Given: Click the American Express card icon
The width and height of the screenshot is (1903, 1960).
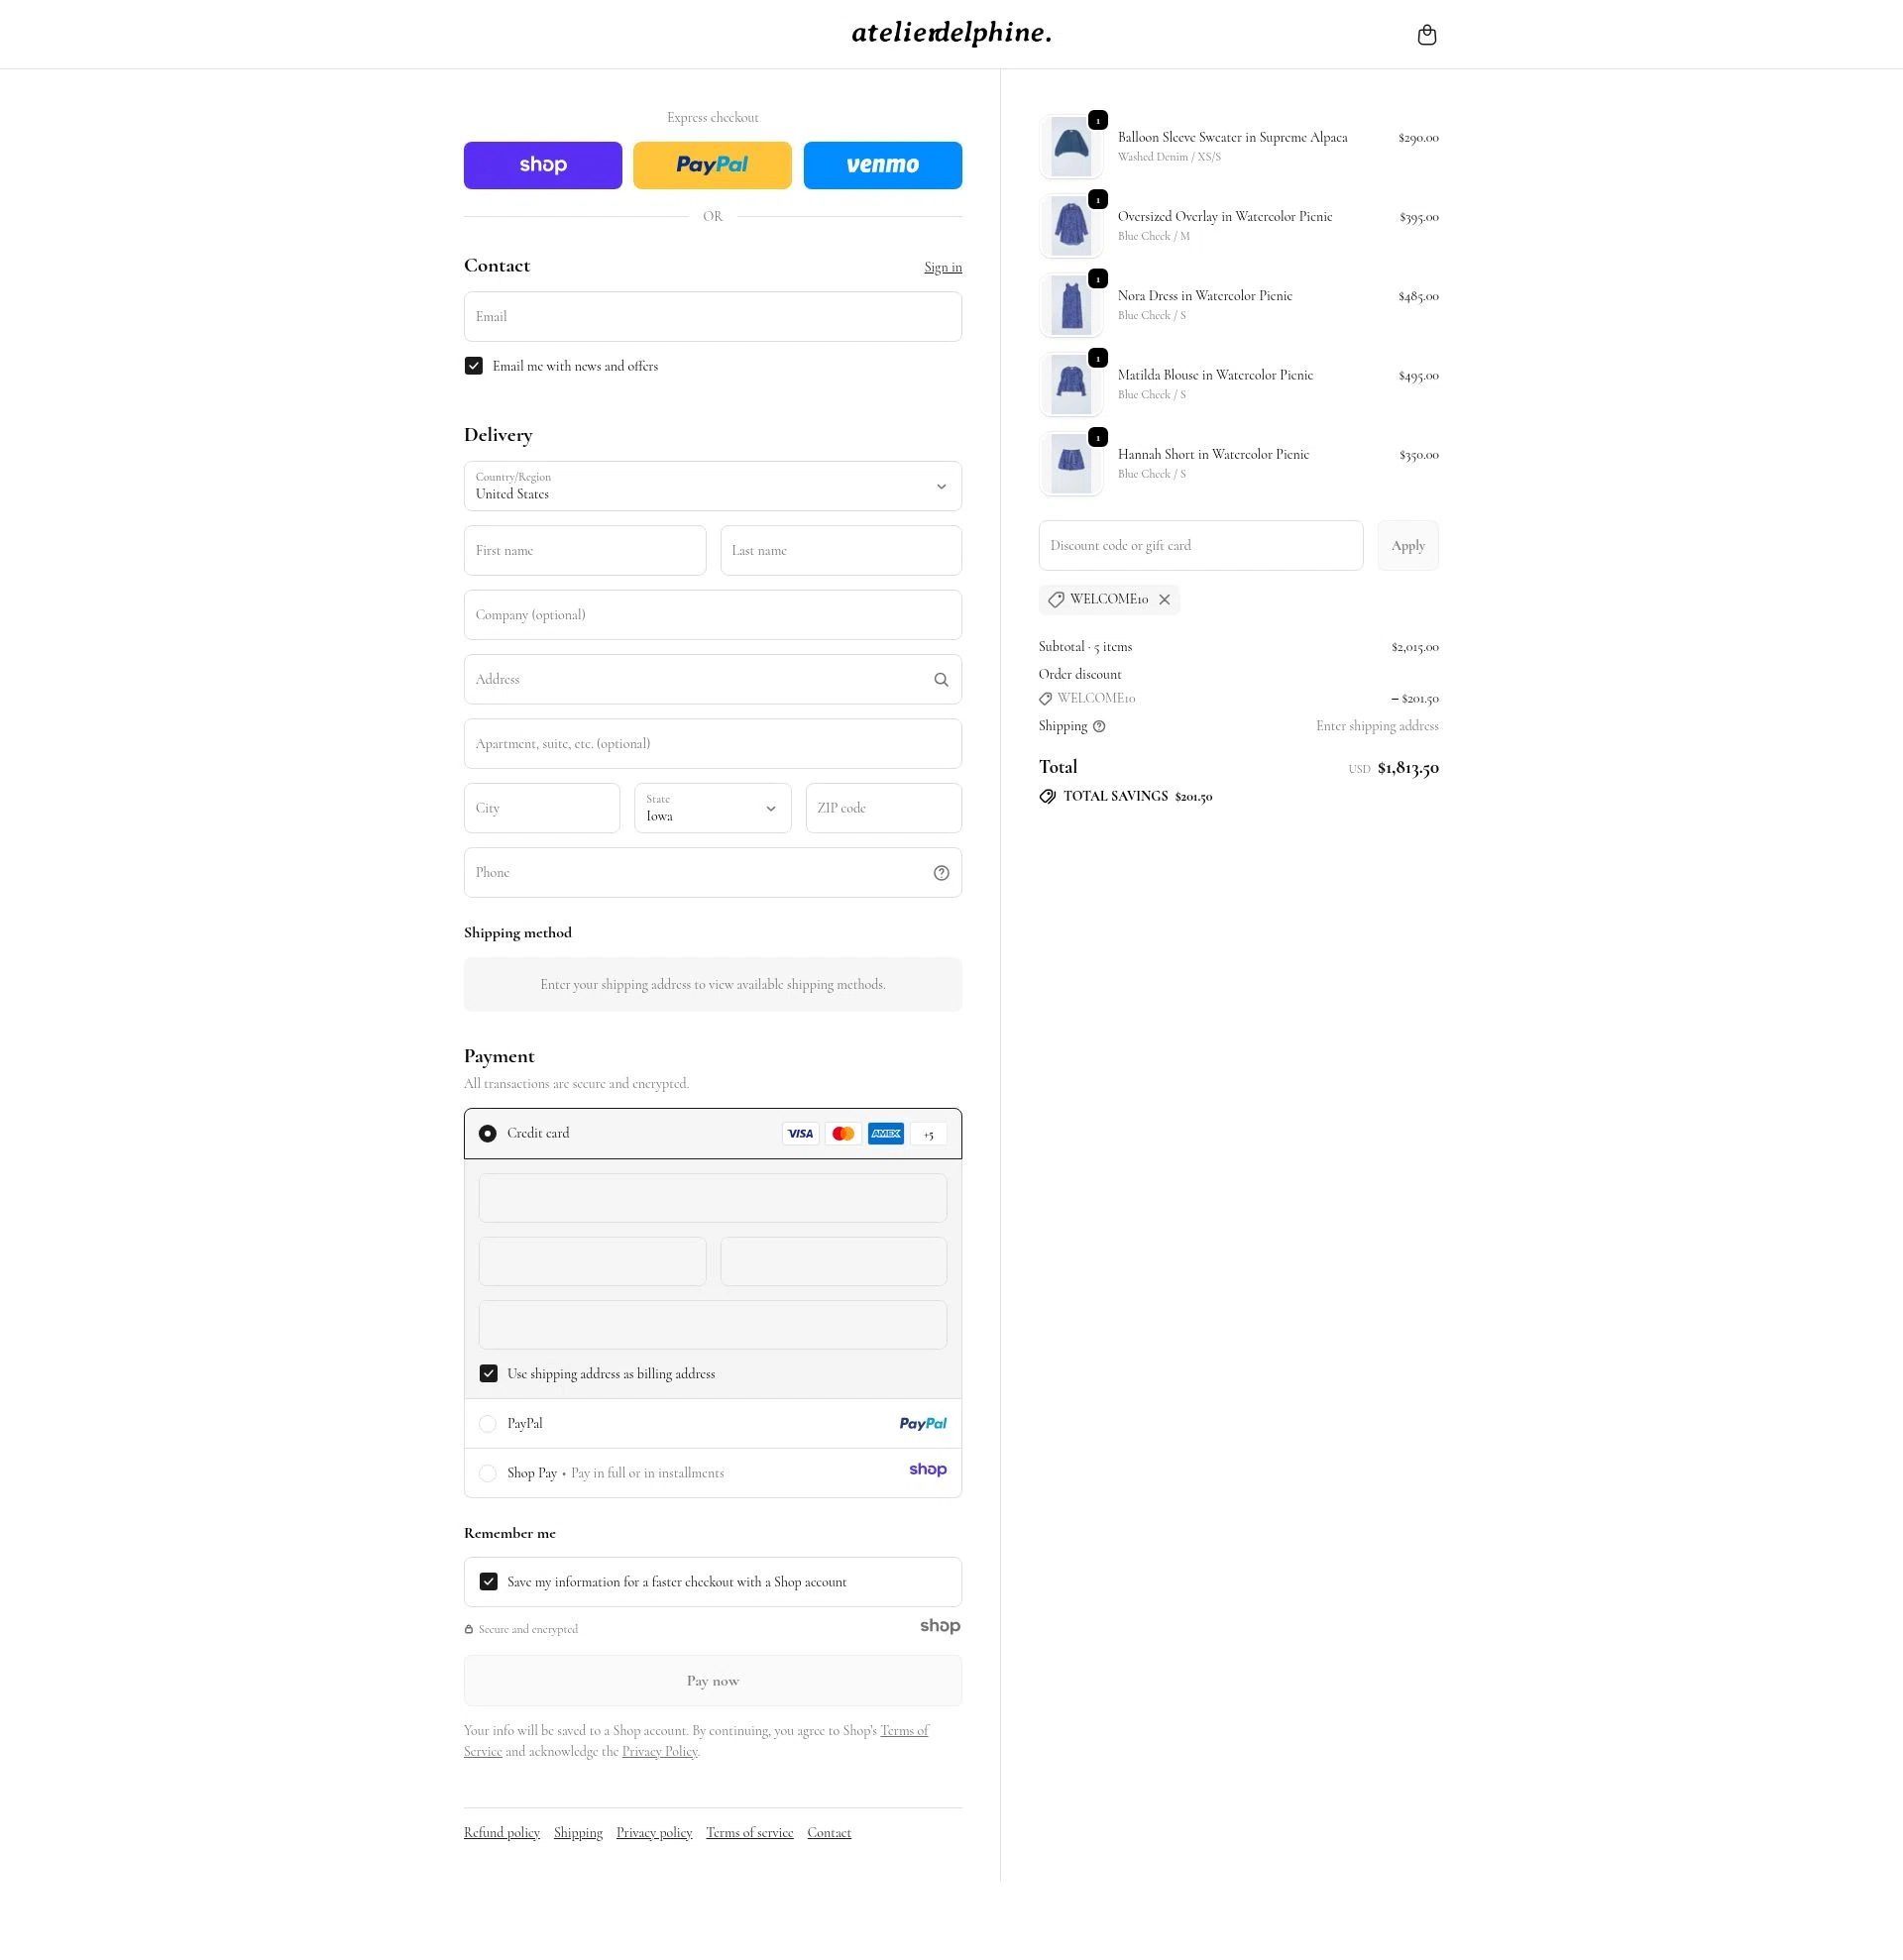Looking at the screenshot, I should [885, 1134].
